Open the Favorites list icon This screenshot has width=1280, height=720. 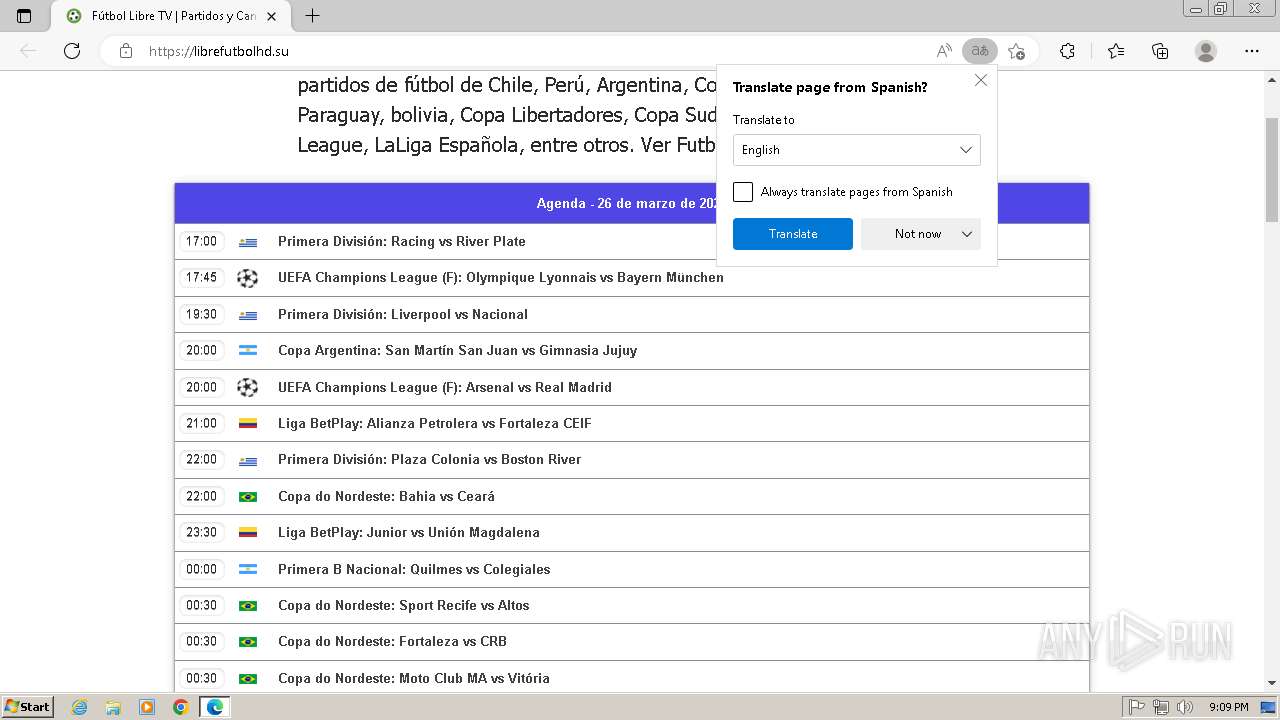point(1116,51)
